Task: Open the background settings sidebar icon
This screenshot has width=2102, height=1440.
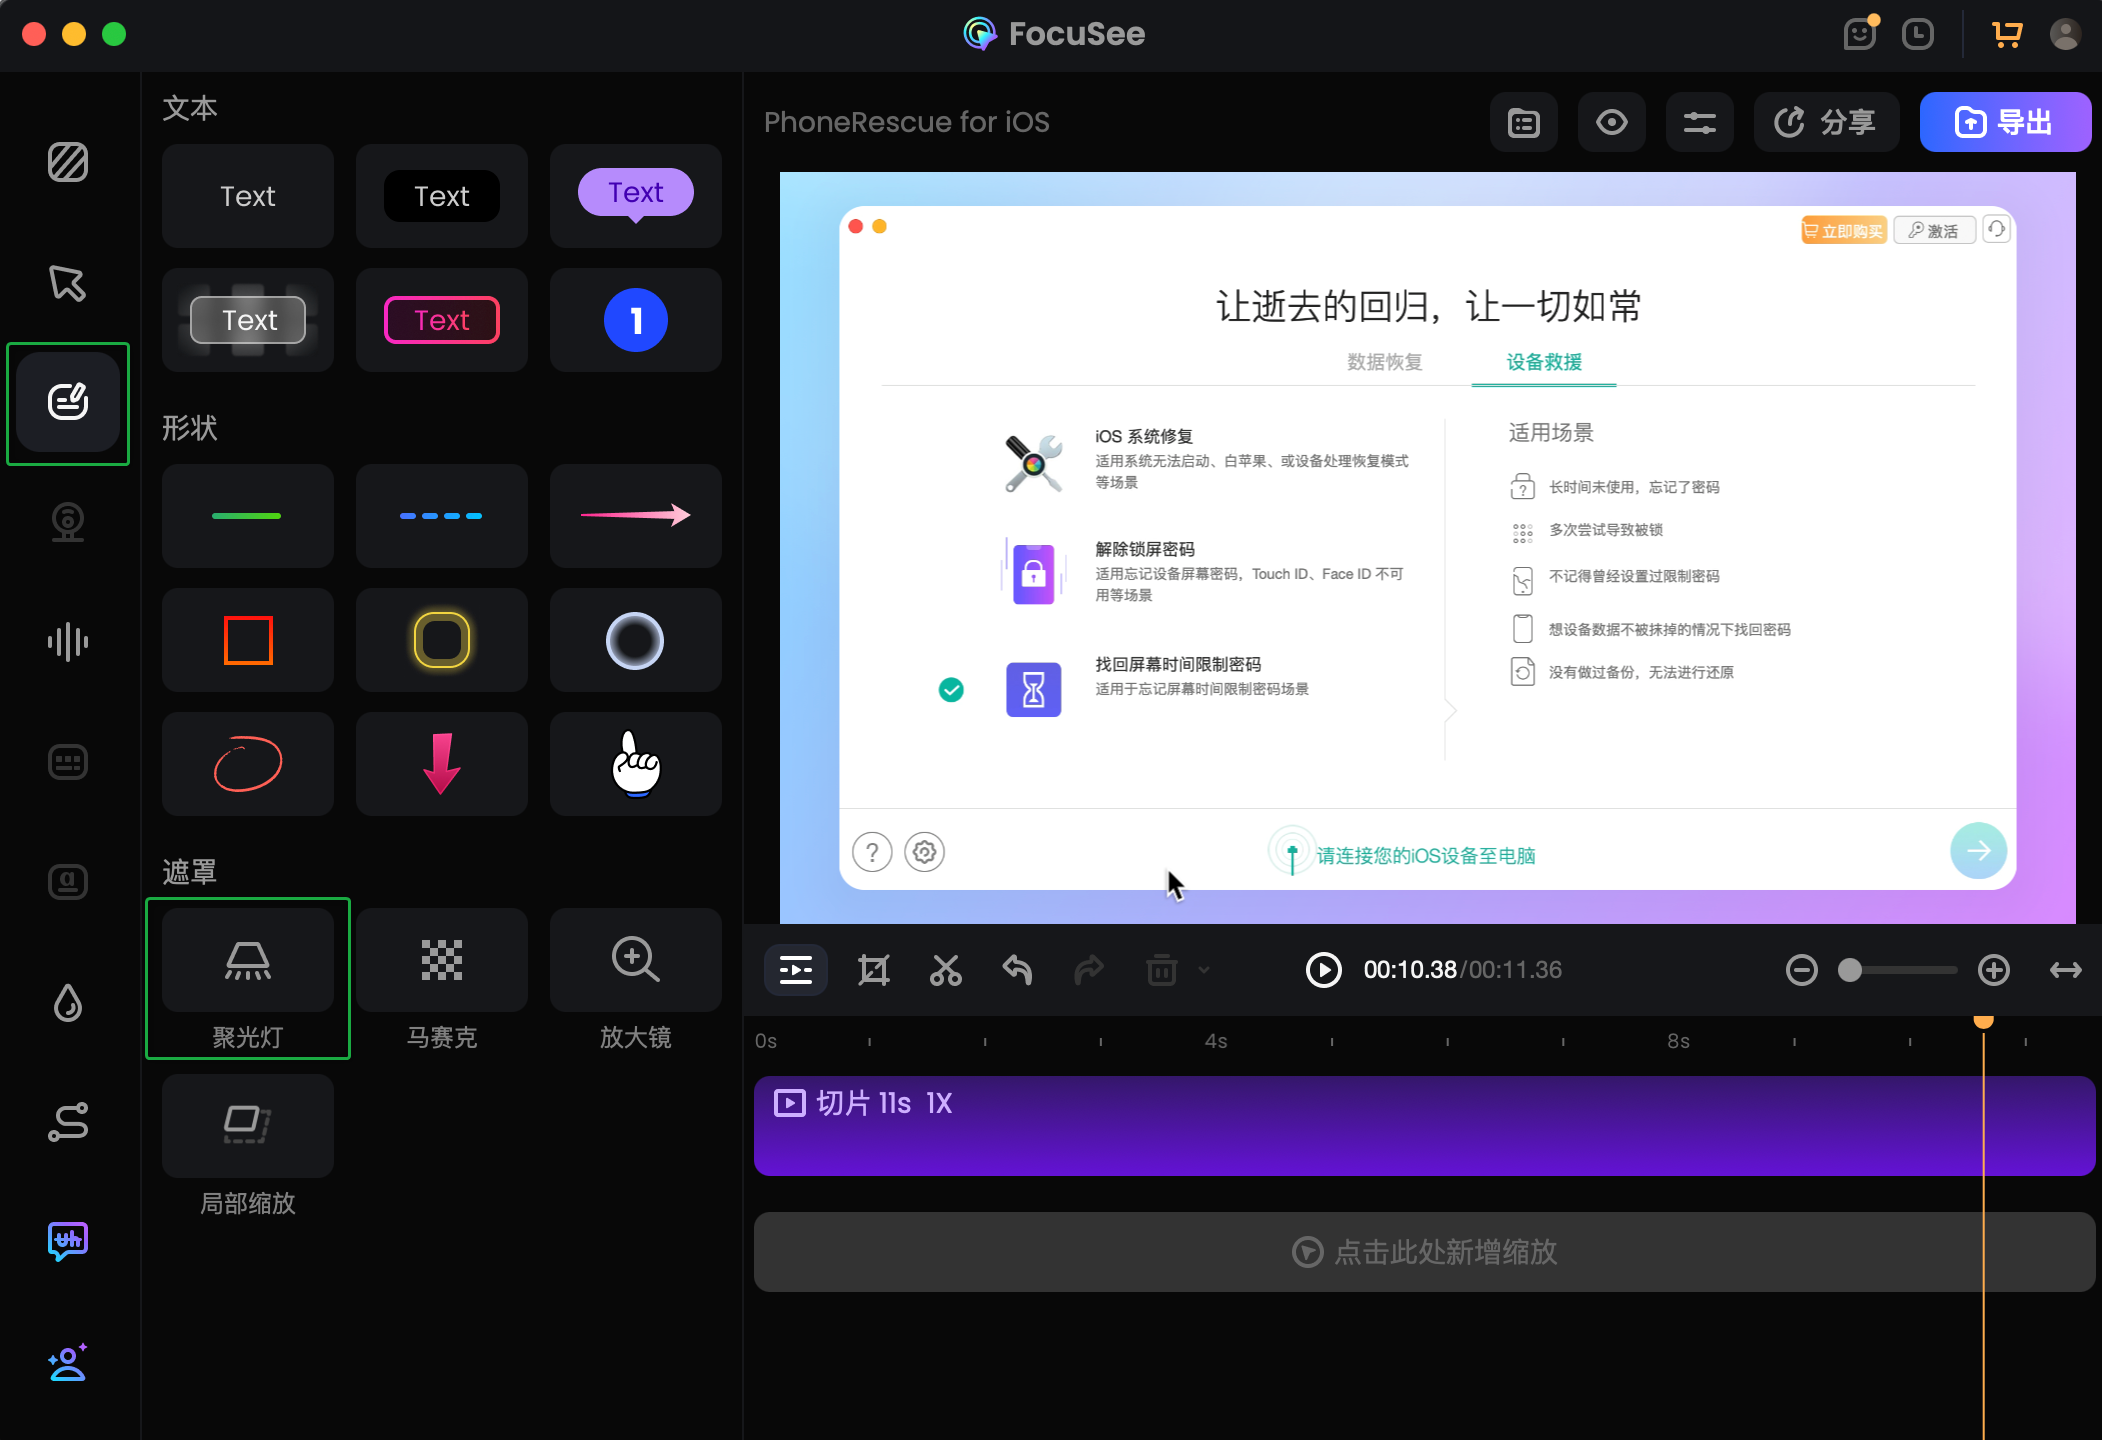Action: pos(68,162)
